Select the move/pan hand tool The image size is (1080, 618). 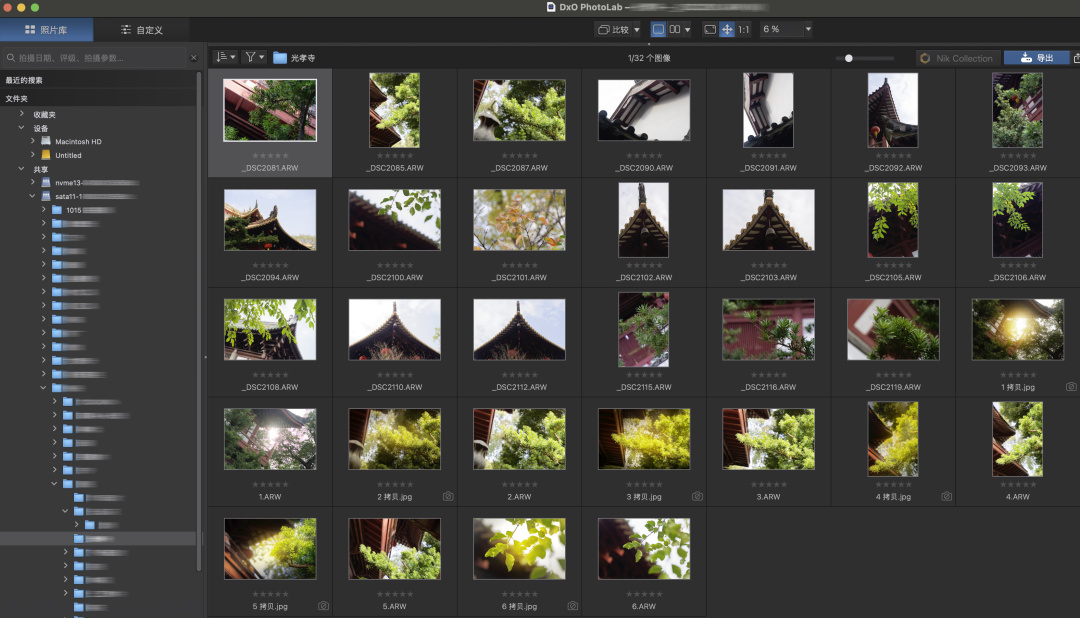726,30
